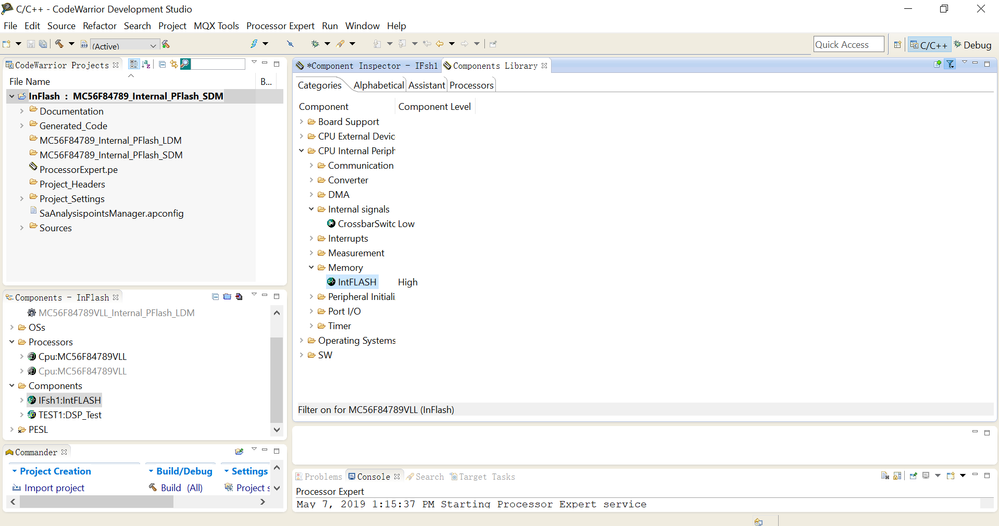Image resolution: width=999 pixels, height=526 pixels.
Task: Click the folder icon in Components panel toolbar
Action: point(227,297)
